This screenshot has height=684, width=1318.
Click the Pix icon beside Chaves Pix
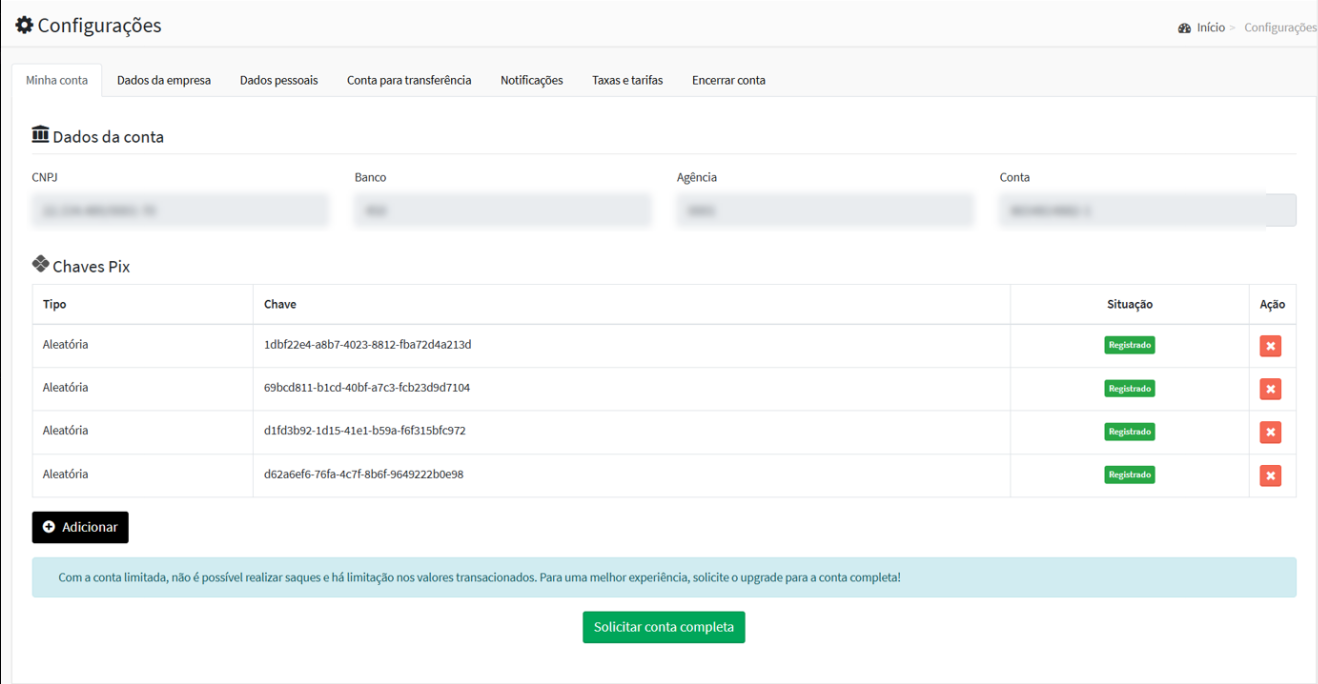40,265
